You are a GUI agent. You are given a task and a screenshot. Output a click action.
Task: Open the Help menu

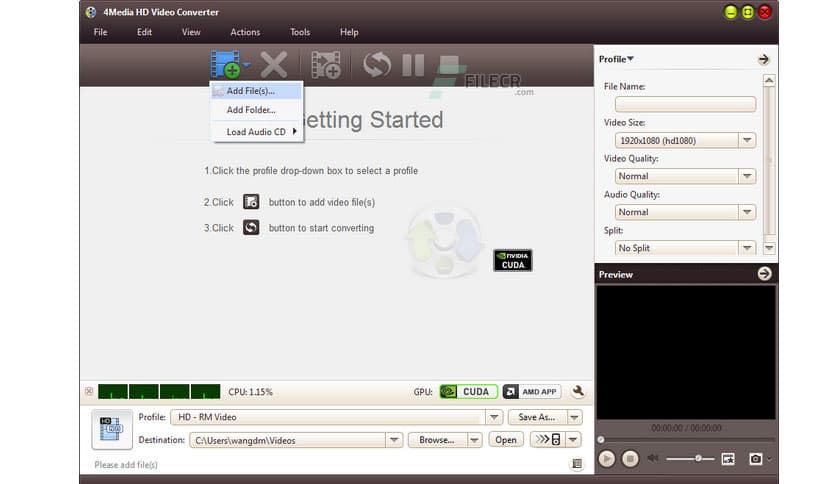tap(349, 32)
